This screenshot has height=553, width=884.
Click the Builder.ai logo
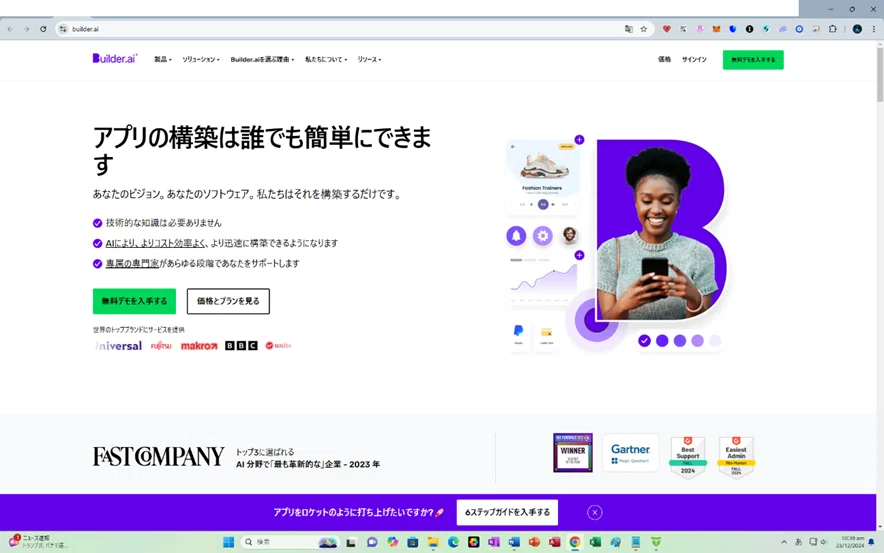[115, 59]
